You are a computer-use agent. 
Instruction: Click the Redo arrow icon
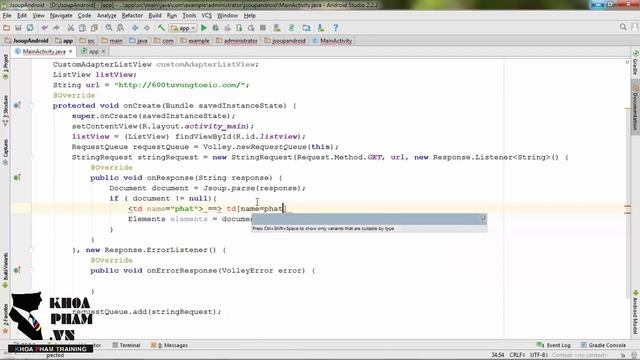56,28
